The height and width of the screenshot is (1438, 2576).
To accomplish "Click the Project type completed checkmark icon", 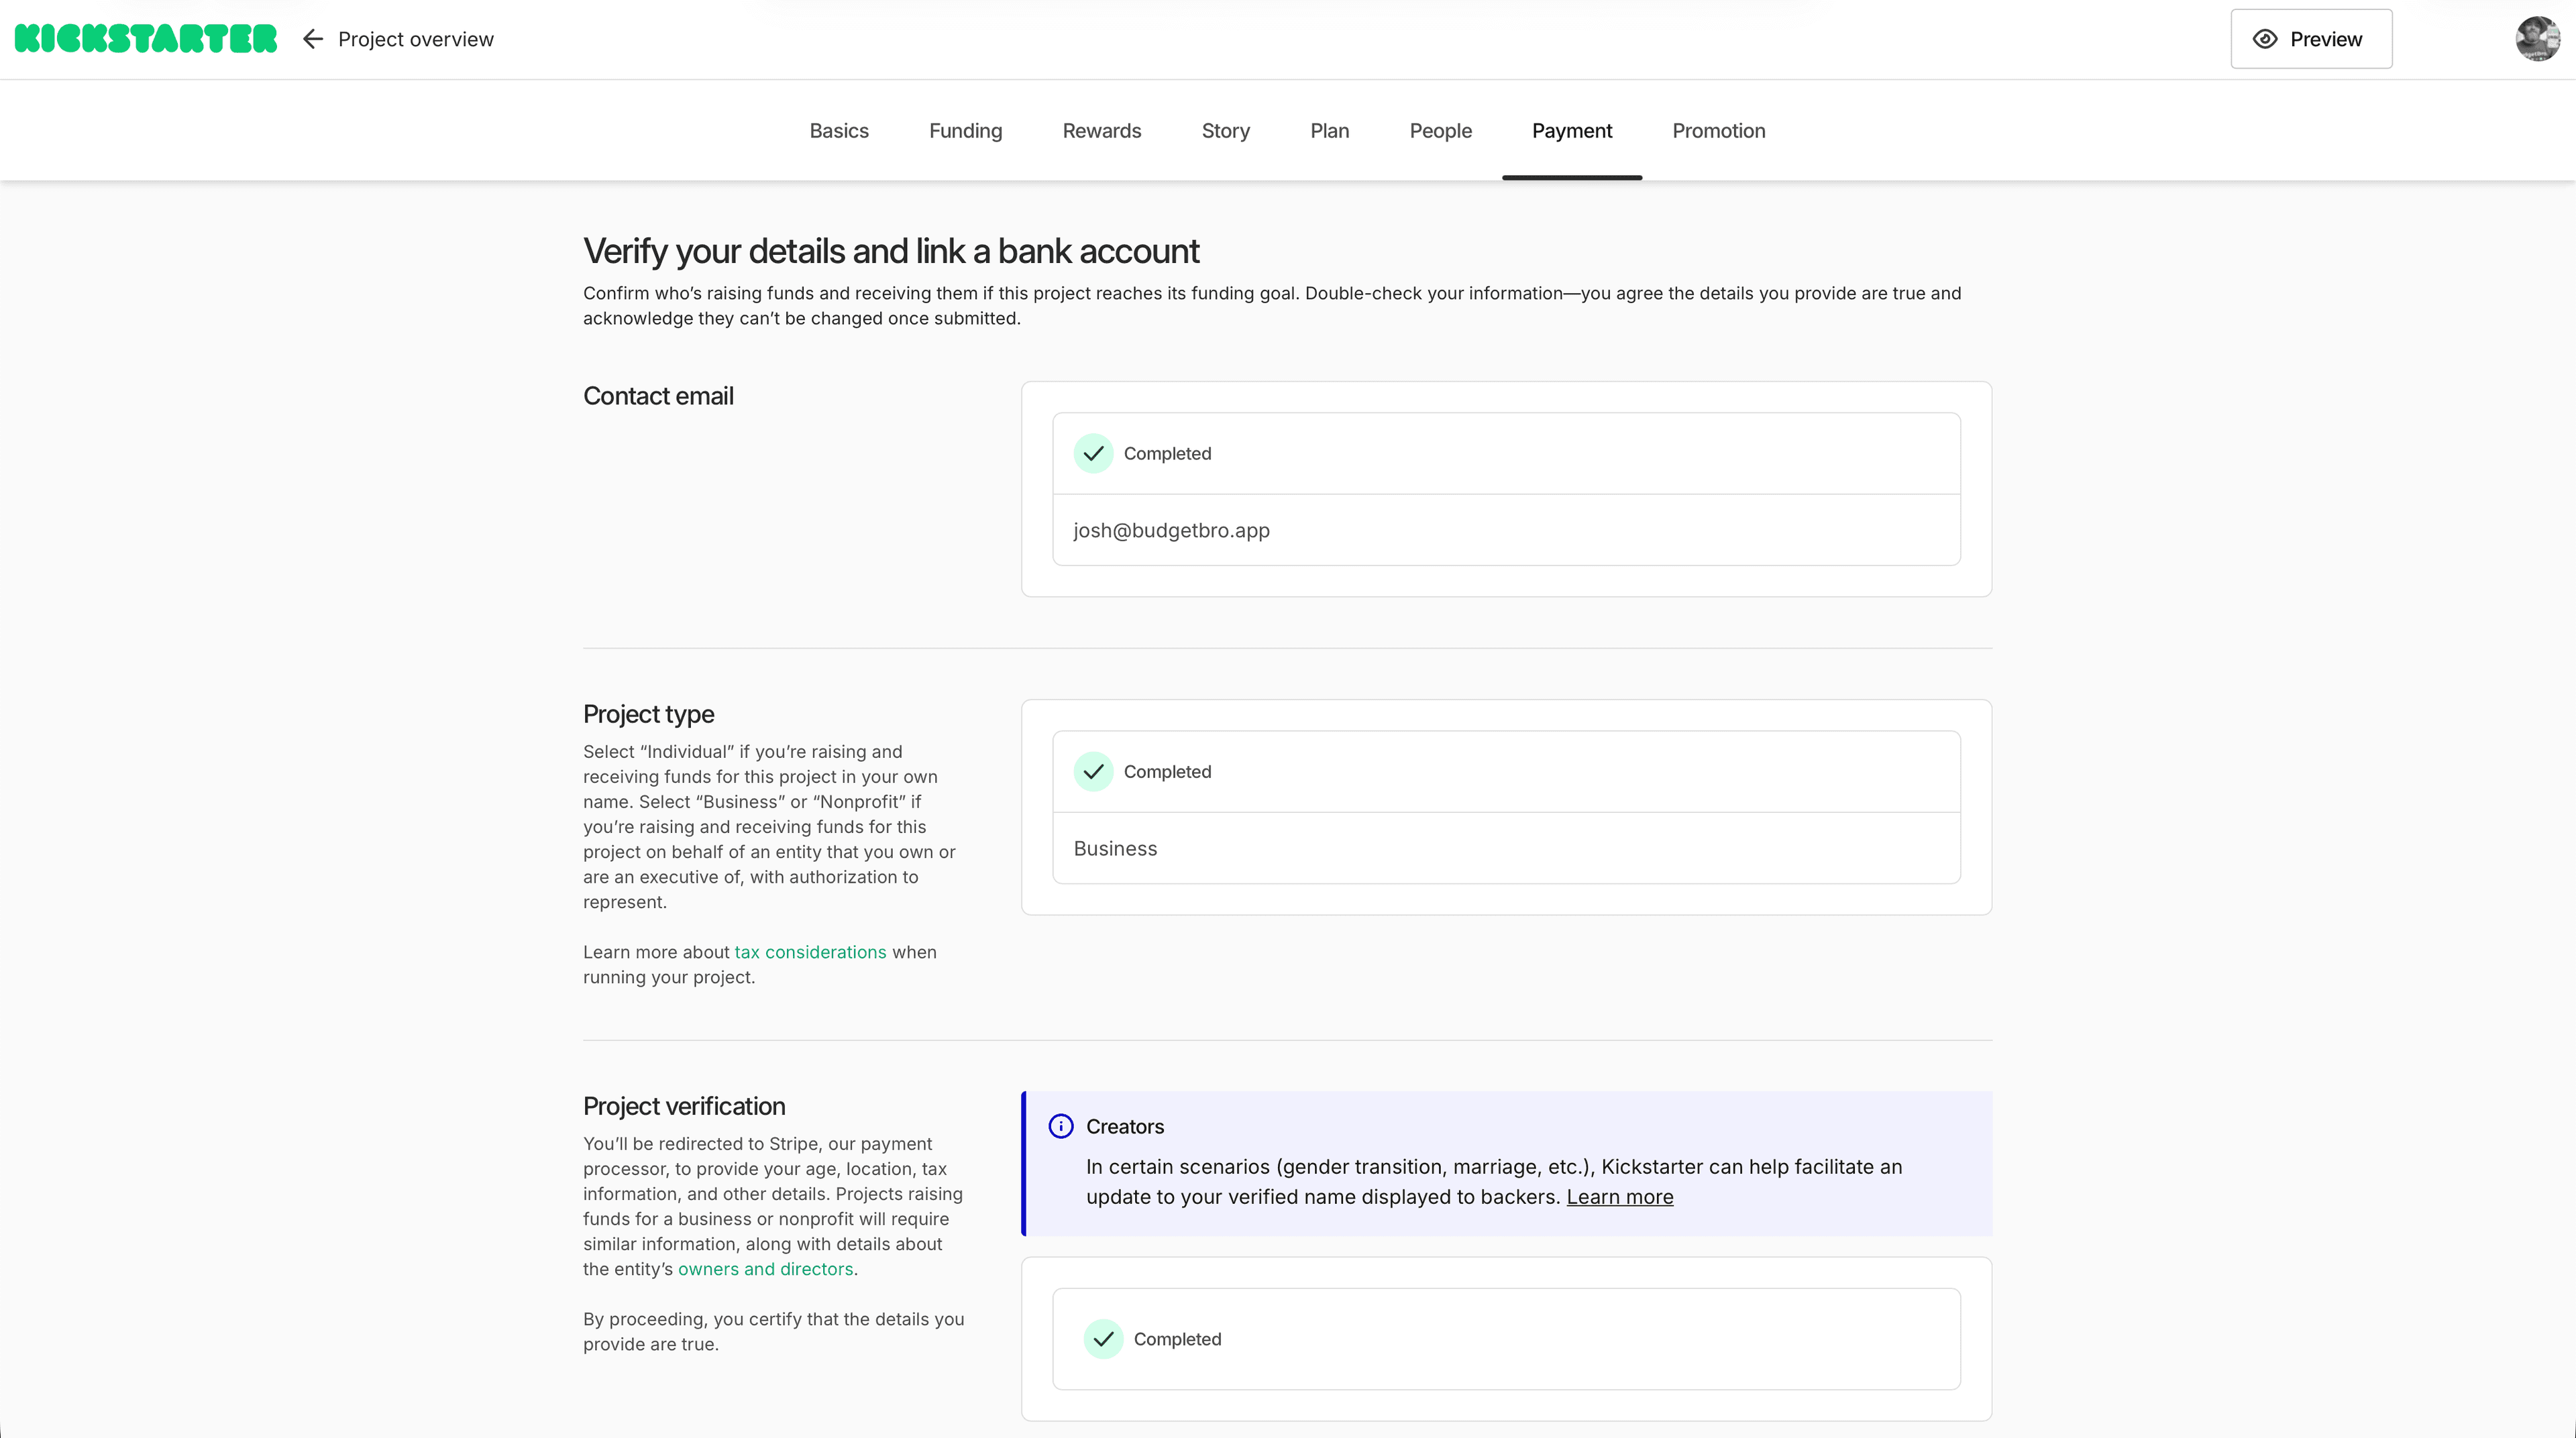I will pos(1093,771).
